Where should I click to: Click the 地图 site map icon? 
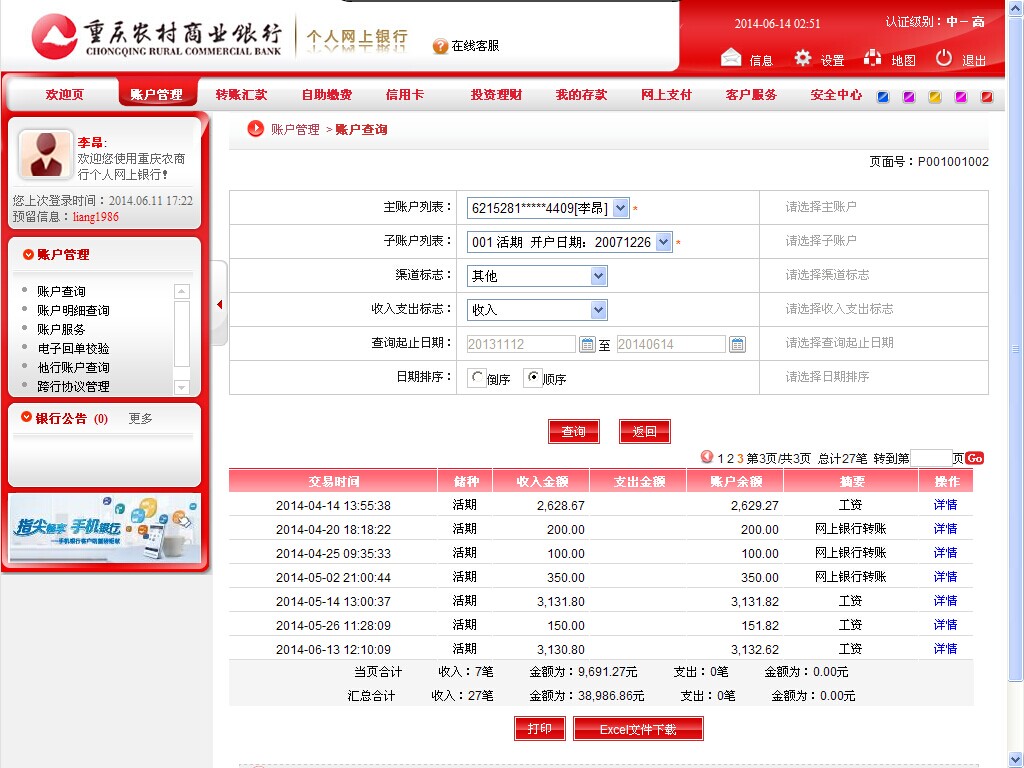[873, 58]
